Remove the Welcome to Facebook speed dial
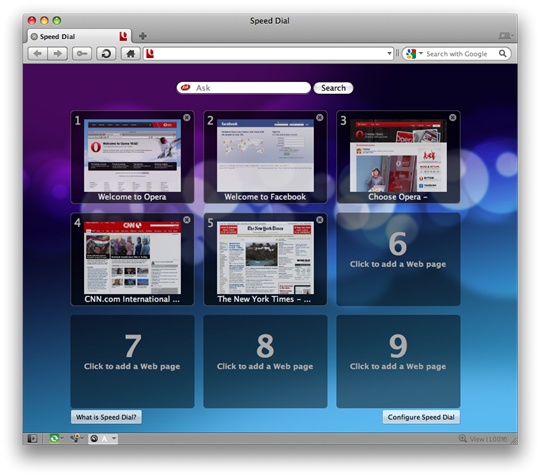540x476 pixels. click(320, 117)
